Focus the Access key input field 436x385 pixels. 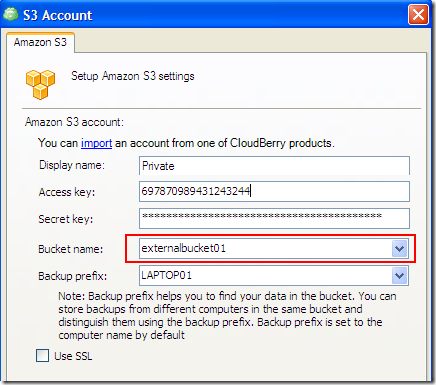click(x=274, y=191)
